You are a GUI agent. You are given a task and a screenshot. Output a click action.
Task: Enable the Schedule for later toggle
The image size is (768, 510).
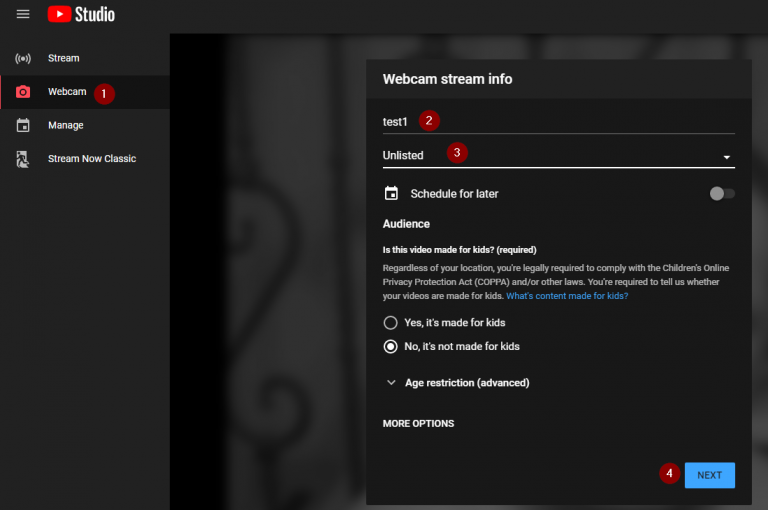[x=721, y=194]
